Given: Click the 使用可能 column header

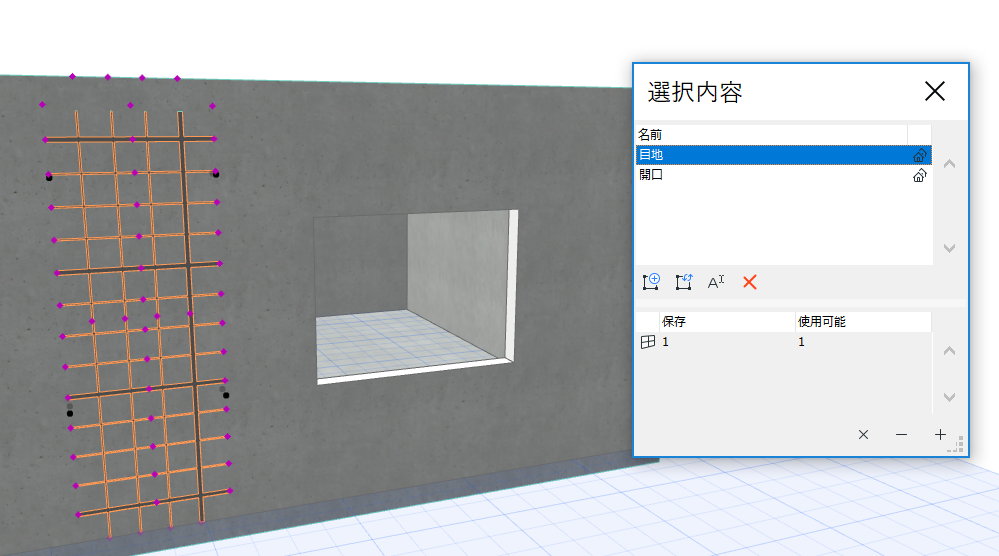Looking at the screenshot, I should pos(863,322).
